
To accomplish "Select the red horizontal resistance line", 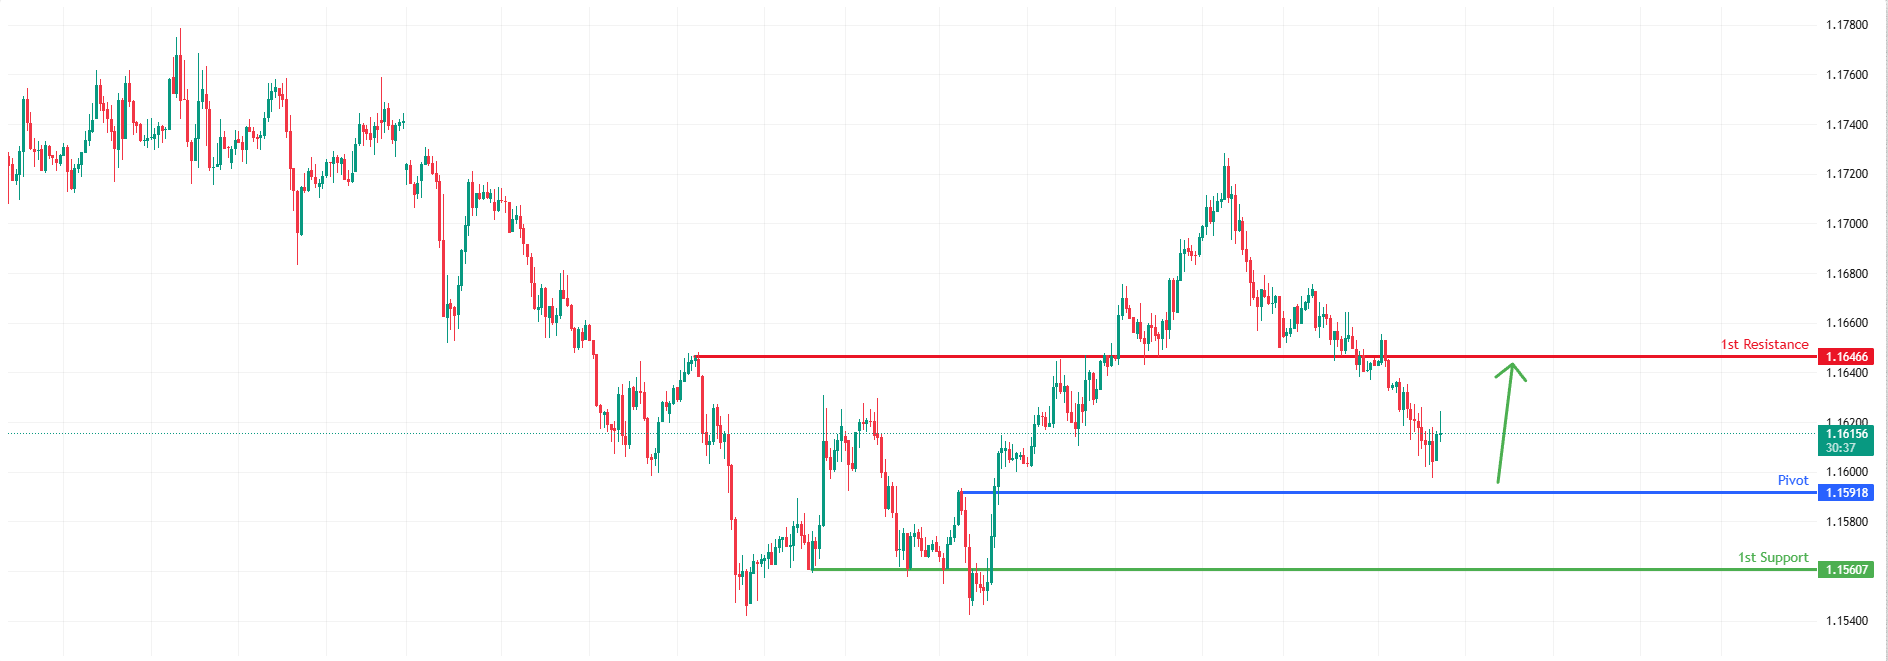I will point(1200,357).
